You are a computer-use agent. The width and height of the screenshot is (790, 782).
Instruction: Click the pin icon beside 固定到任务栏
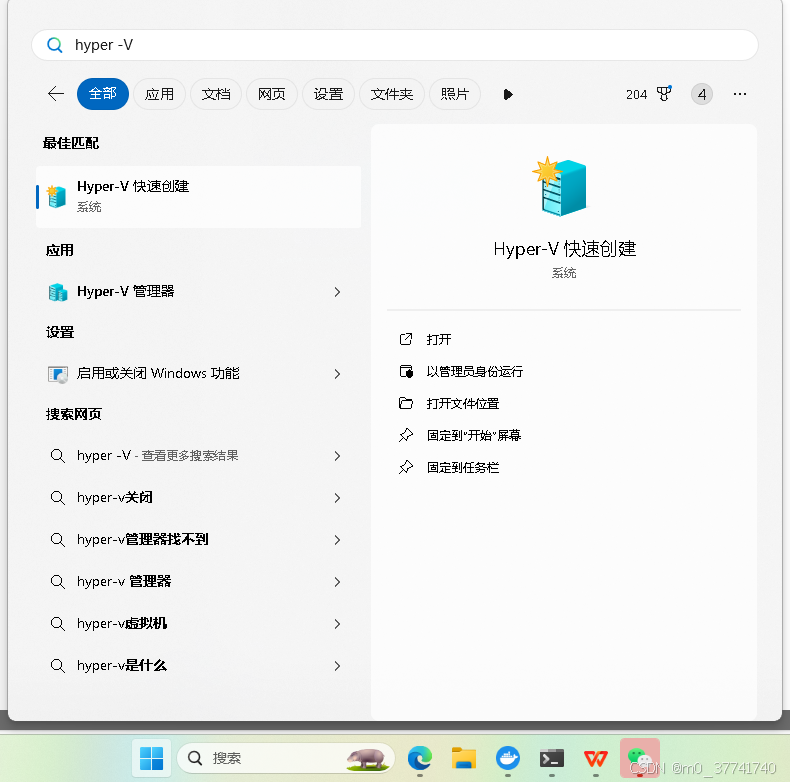pos(406,468)
